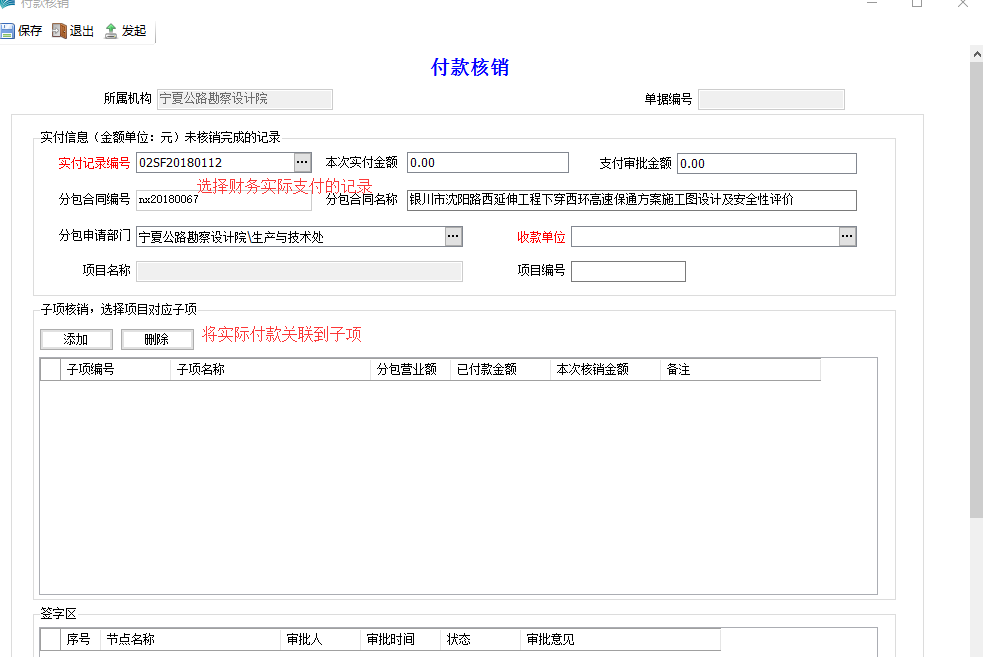The height and width of the screenshot is (657, 983).
Task: Click the 单据编号 field
Action: (771, 99)
